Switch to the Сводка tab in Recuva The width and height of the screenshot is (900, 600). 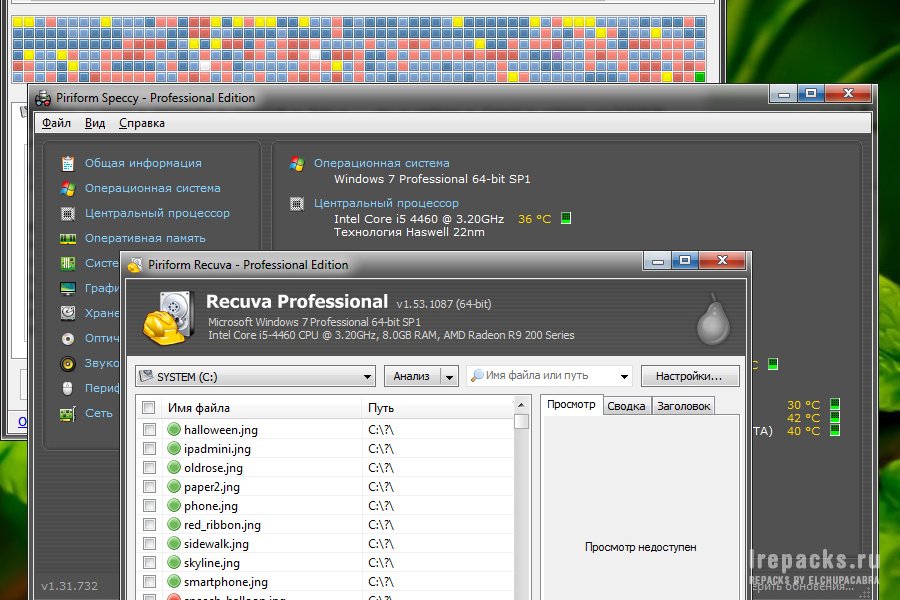pos(626,406)
